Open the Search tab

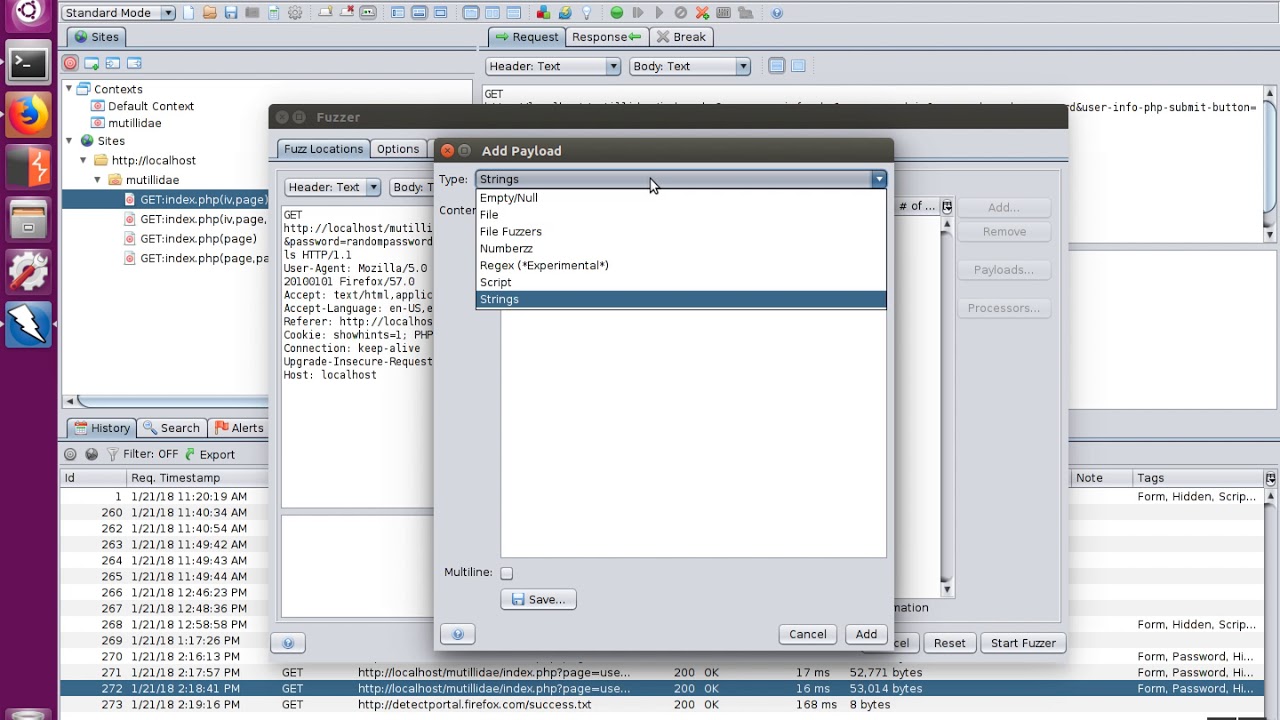172,428
